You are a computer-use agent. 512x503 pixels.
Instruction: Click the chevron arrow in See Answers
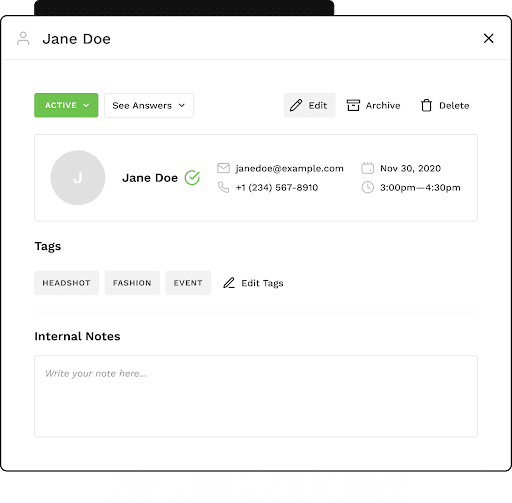pyautogui.click(x=182, y=105)
